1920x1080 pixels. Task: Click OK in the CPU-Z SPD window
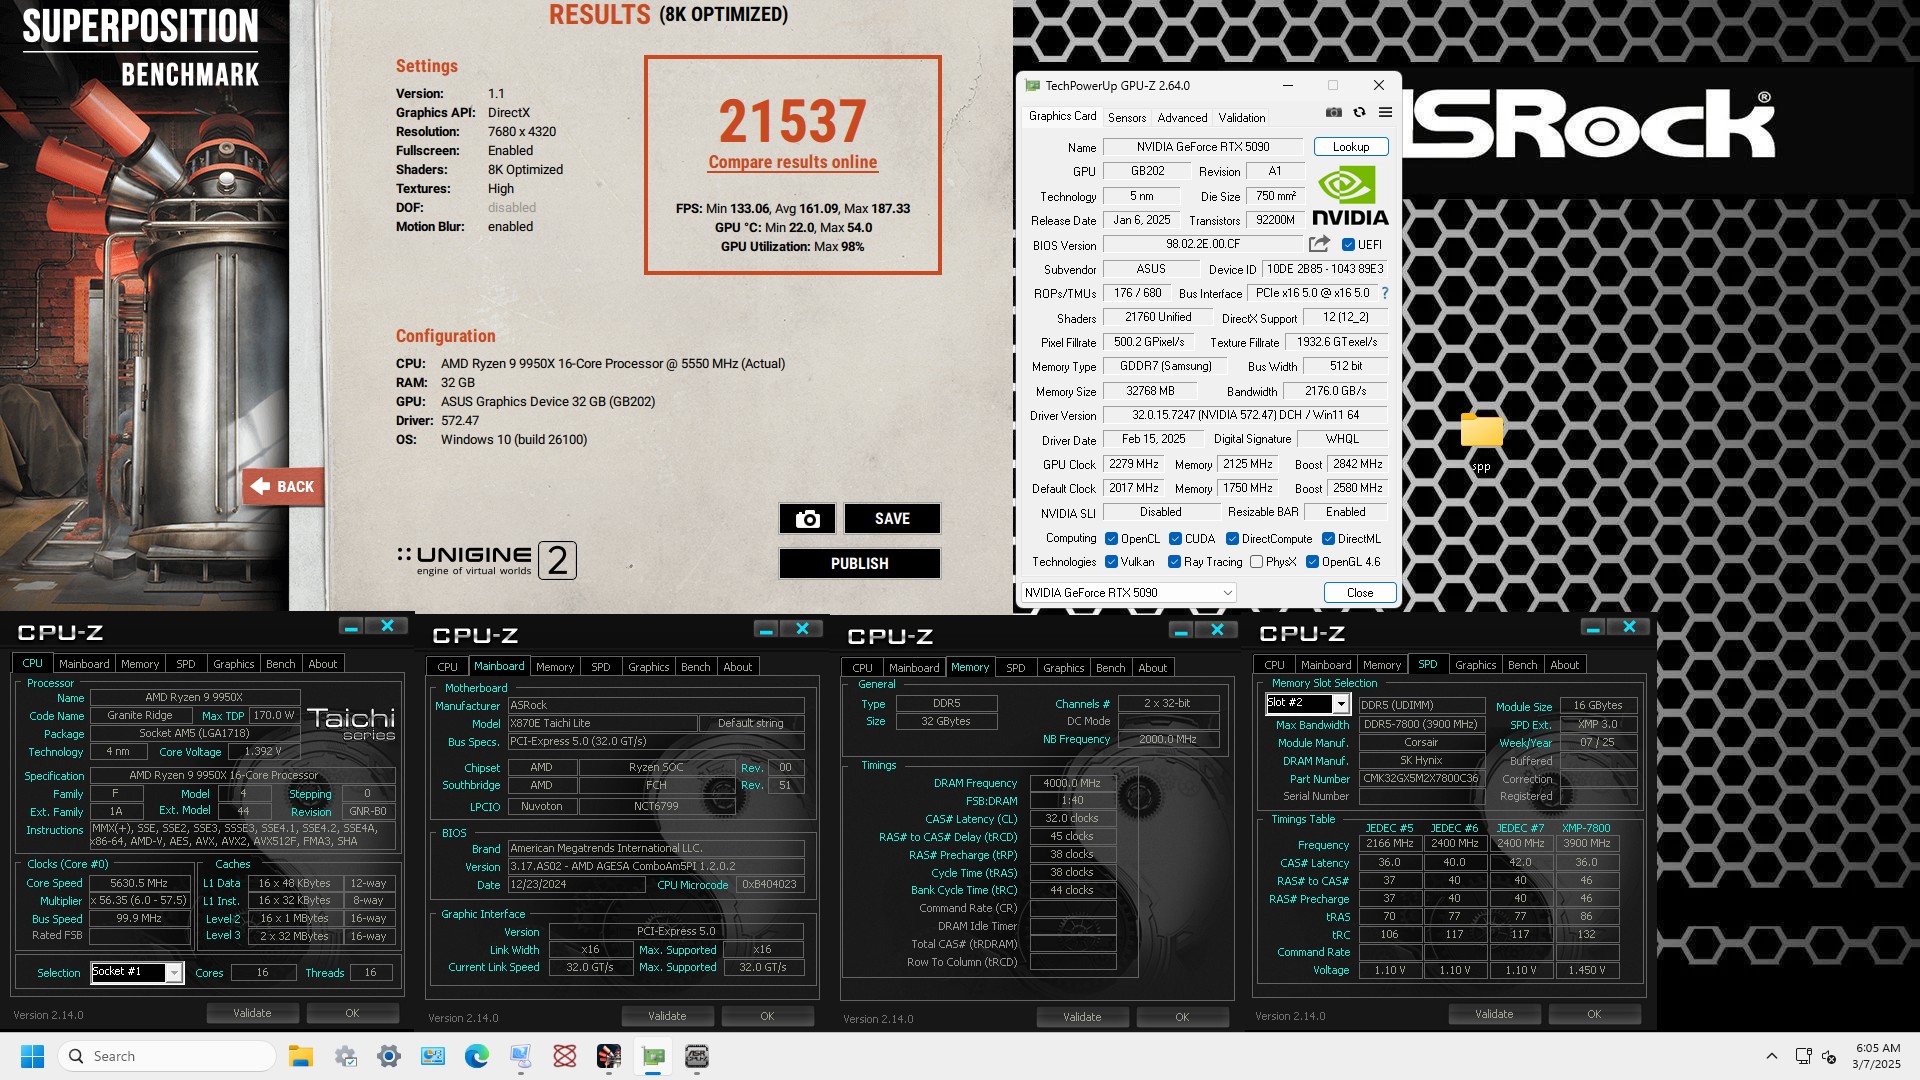coord(1594,1014)
